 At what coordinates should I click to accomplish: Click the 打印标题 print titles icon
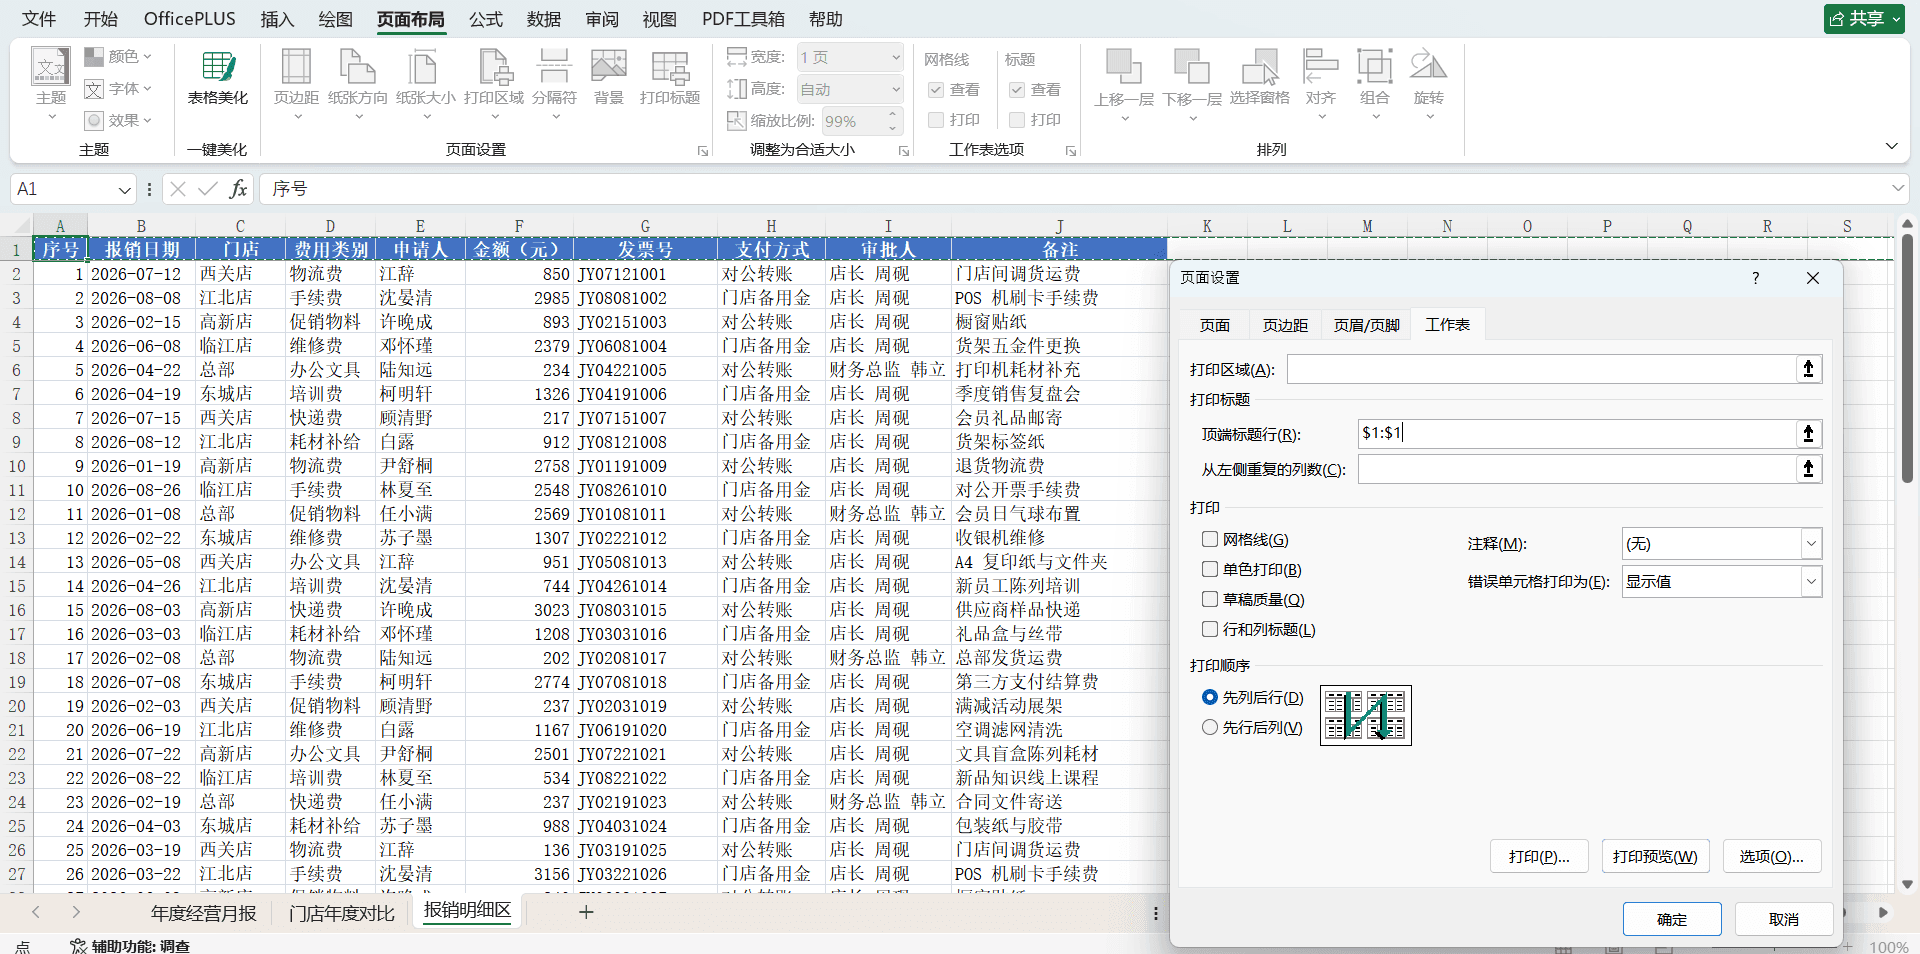[x=669, y=66]
